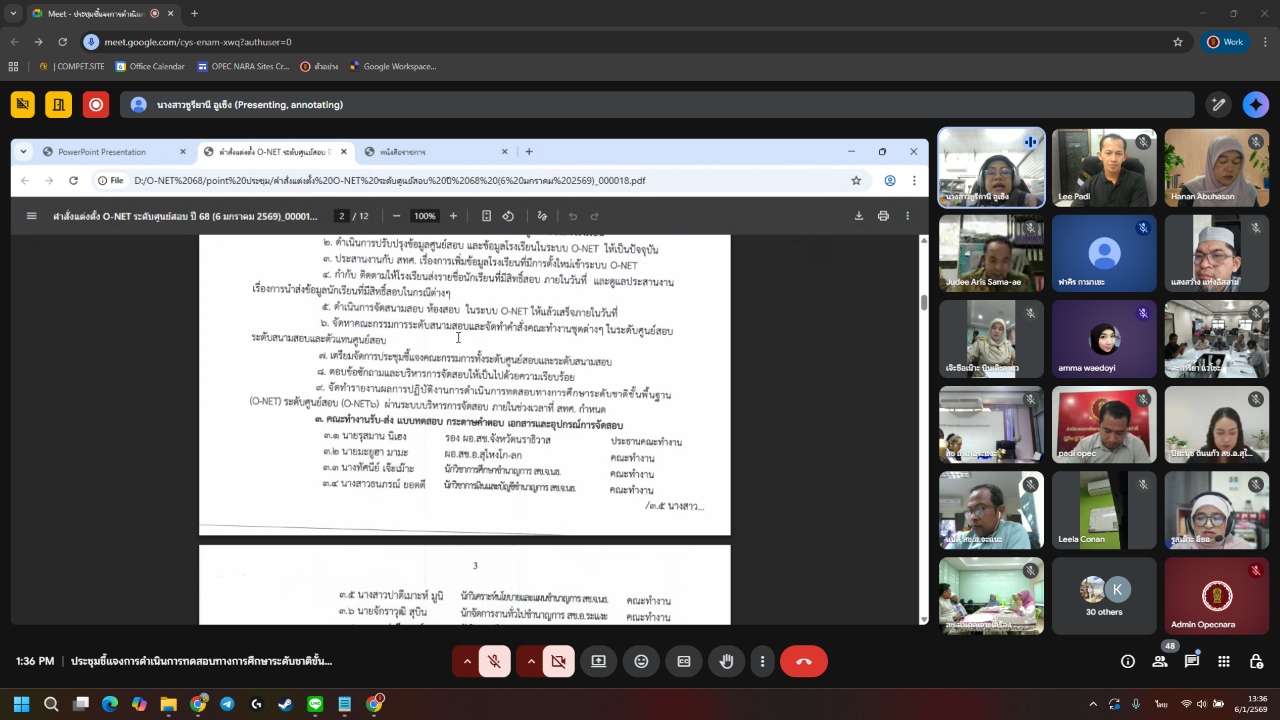Open the meeting details info icon
This screenshot has height=720, width=1280.
1128,661
